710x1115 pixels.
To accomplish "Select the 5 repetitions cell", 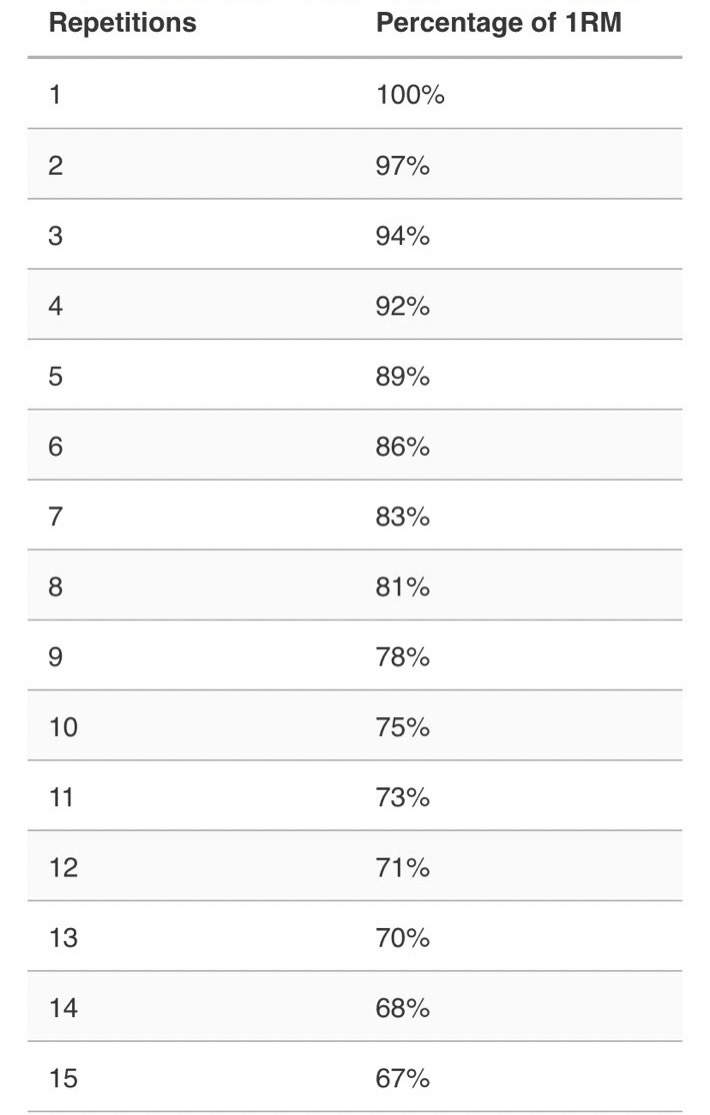I will pos(55,376).
